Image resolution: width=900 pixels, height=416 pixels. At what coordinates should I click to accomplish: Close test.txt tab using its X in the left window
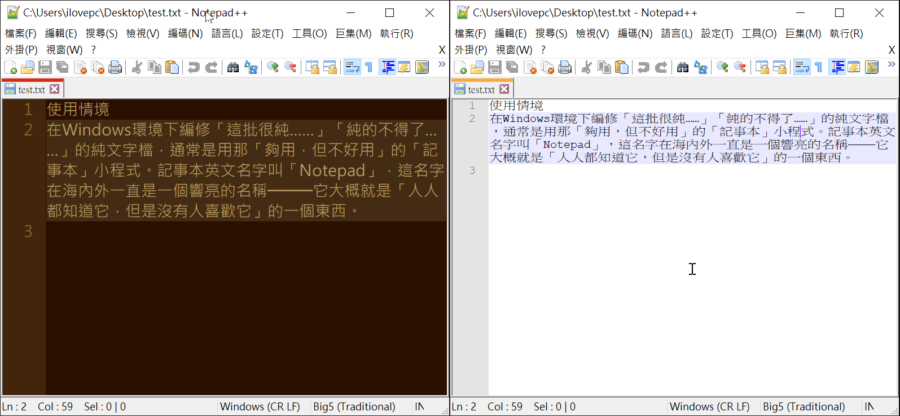[x=55, y=89]
